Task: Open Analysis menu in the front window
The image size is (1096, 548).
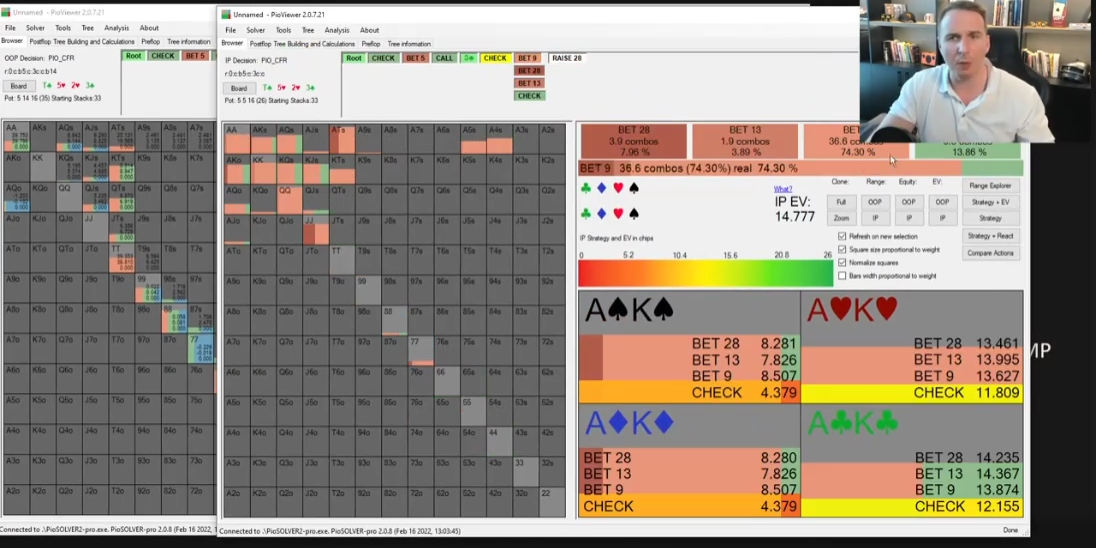Action: coord(336,30)
